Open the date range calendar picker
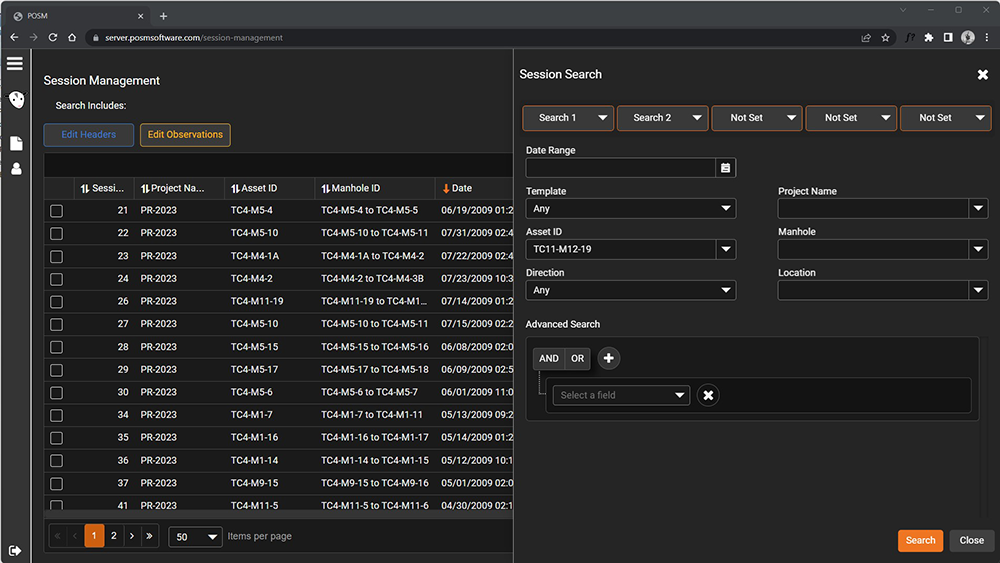This screenshot has height=563, width=1000. tap(725, 168)
